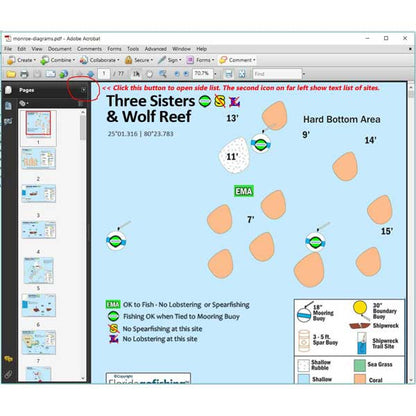Screen dimensions: 416x416
Task: Open the Document menu
Action: [60, 49]
